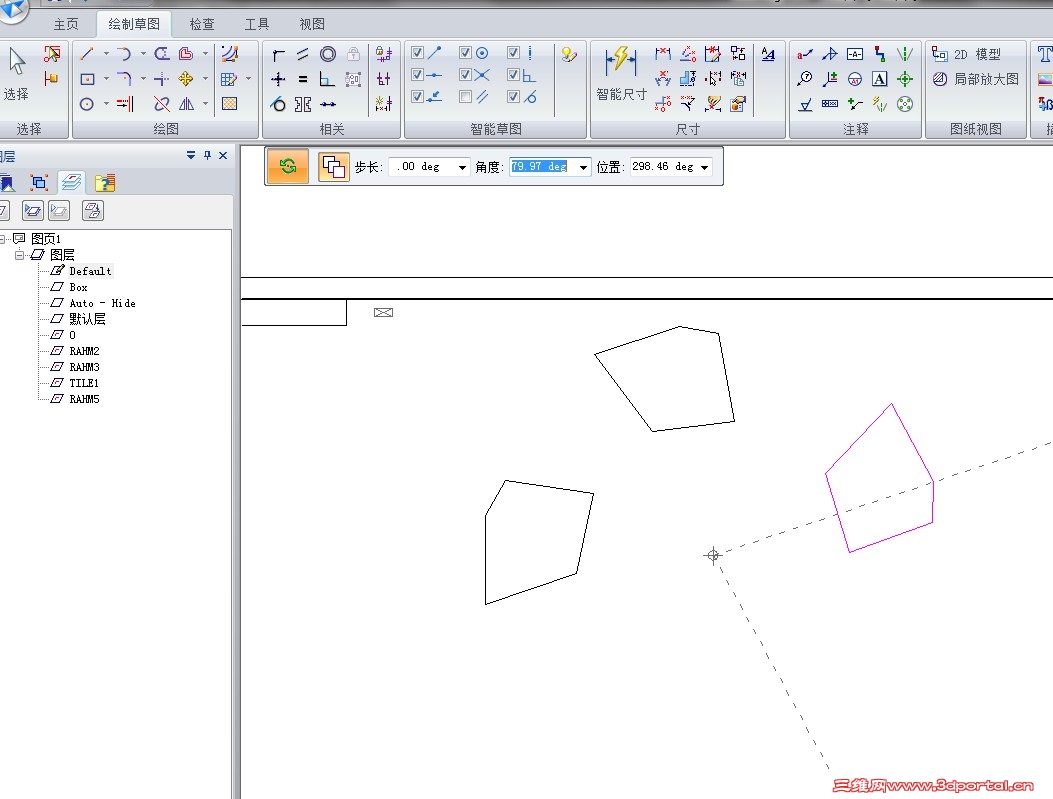Switch to the 主页 tab
Image resolution: width=1053 pixels, height=799 pixels.
tap(66, 24)
